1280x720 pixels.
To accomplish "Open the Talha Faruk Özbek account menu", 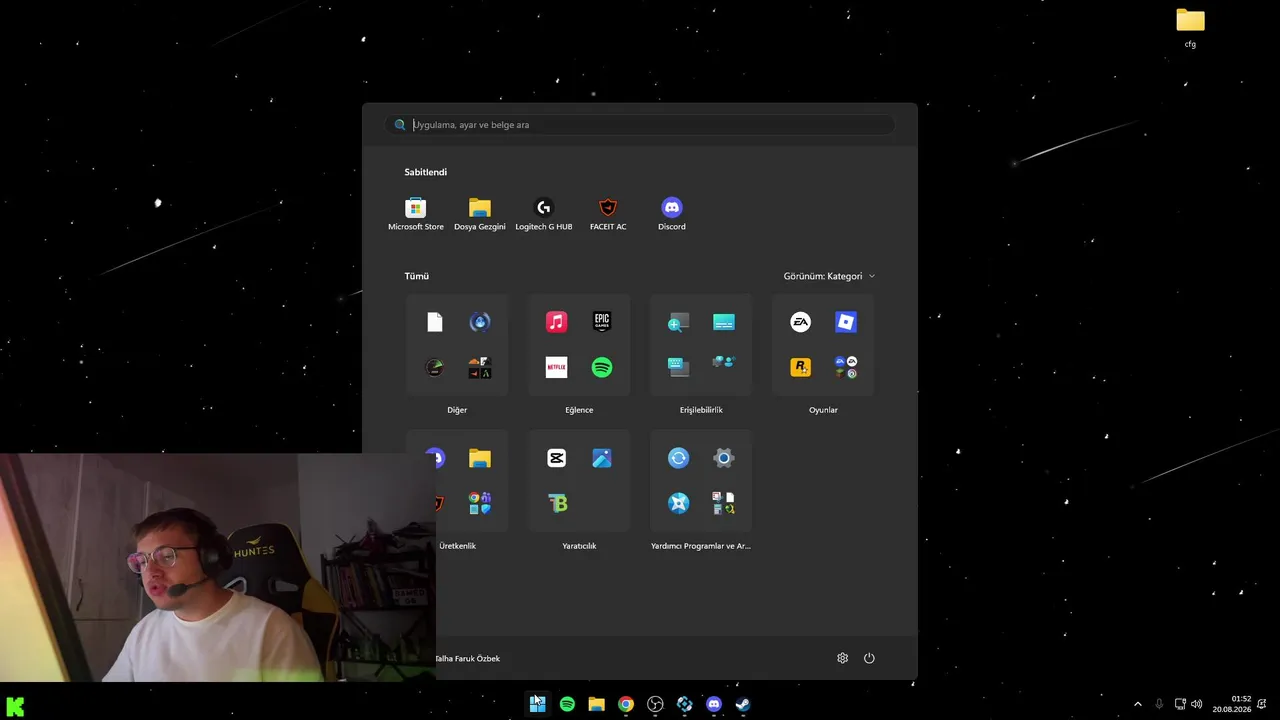I will (x=467, y=658).
